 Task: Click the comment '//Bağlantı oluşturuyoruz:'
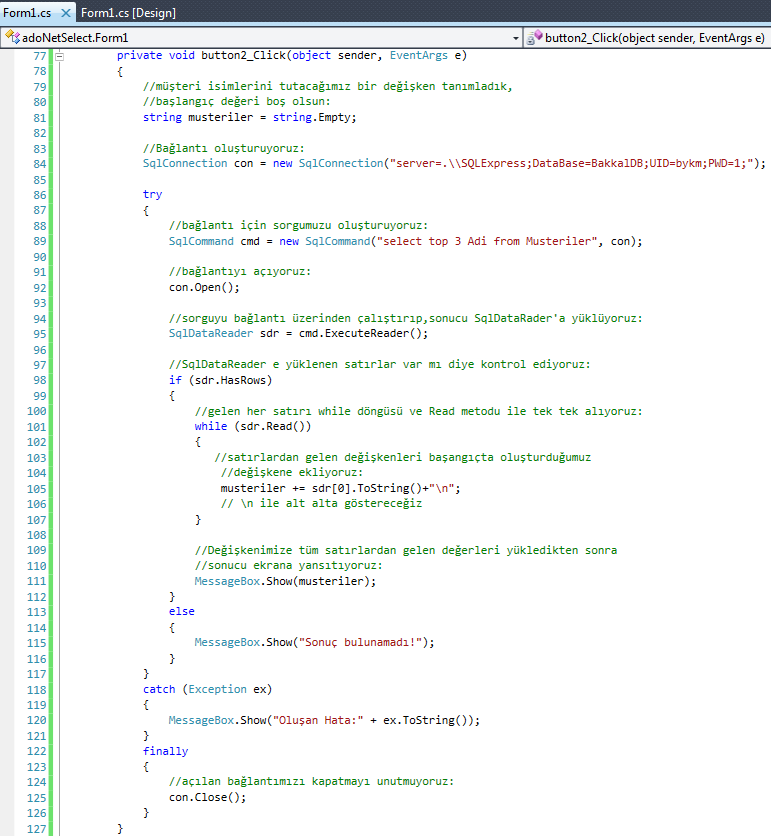[224, 148]
